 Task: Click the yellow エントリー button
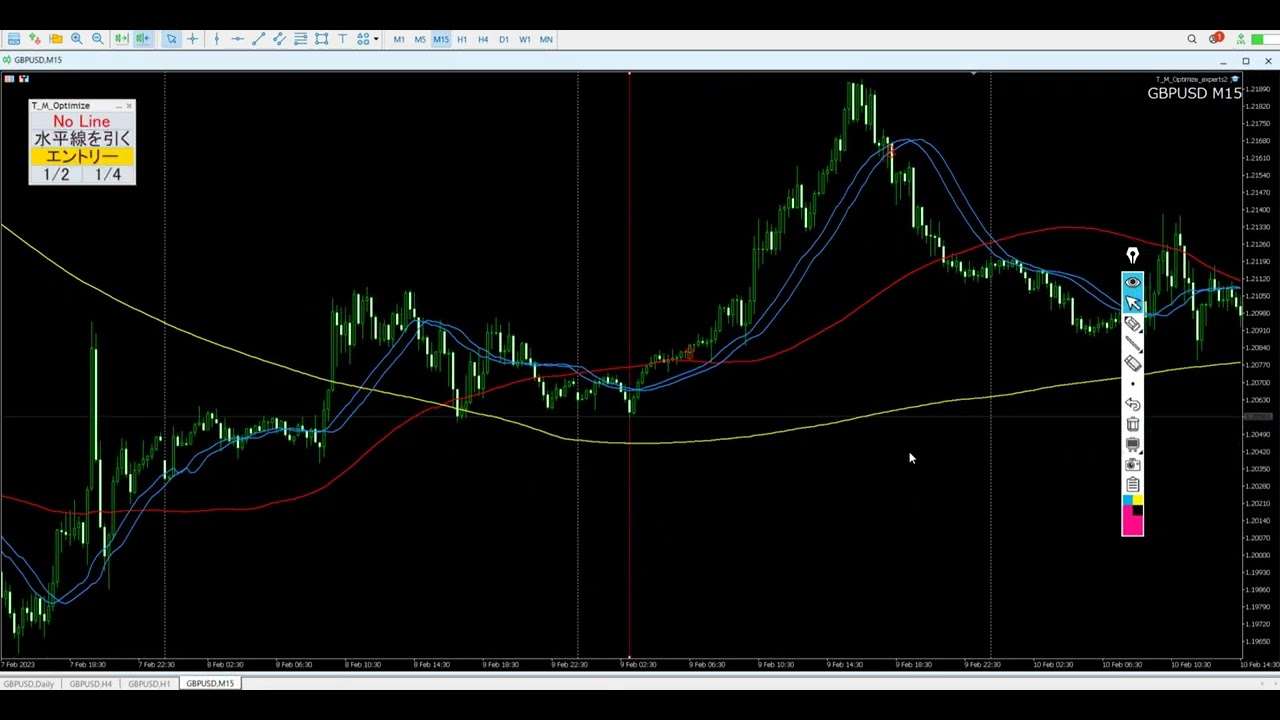82,156
